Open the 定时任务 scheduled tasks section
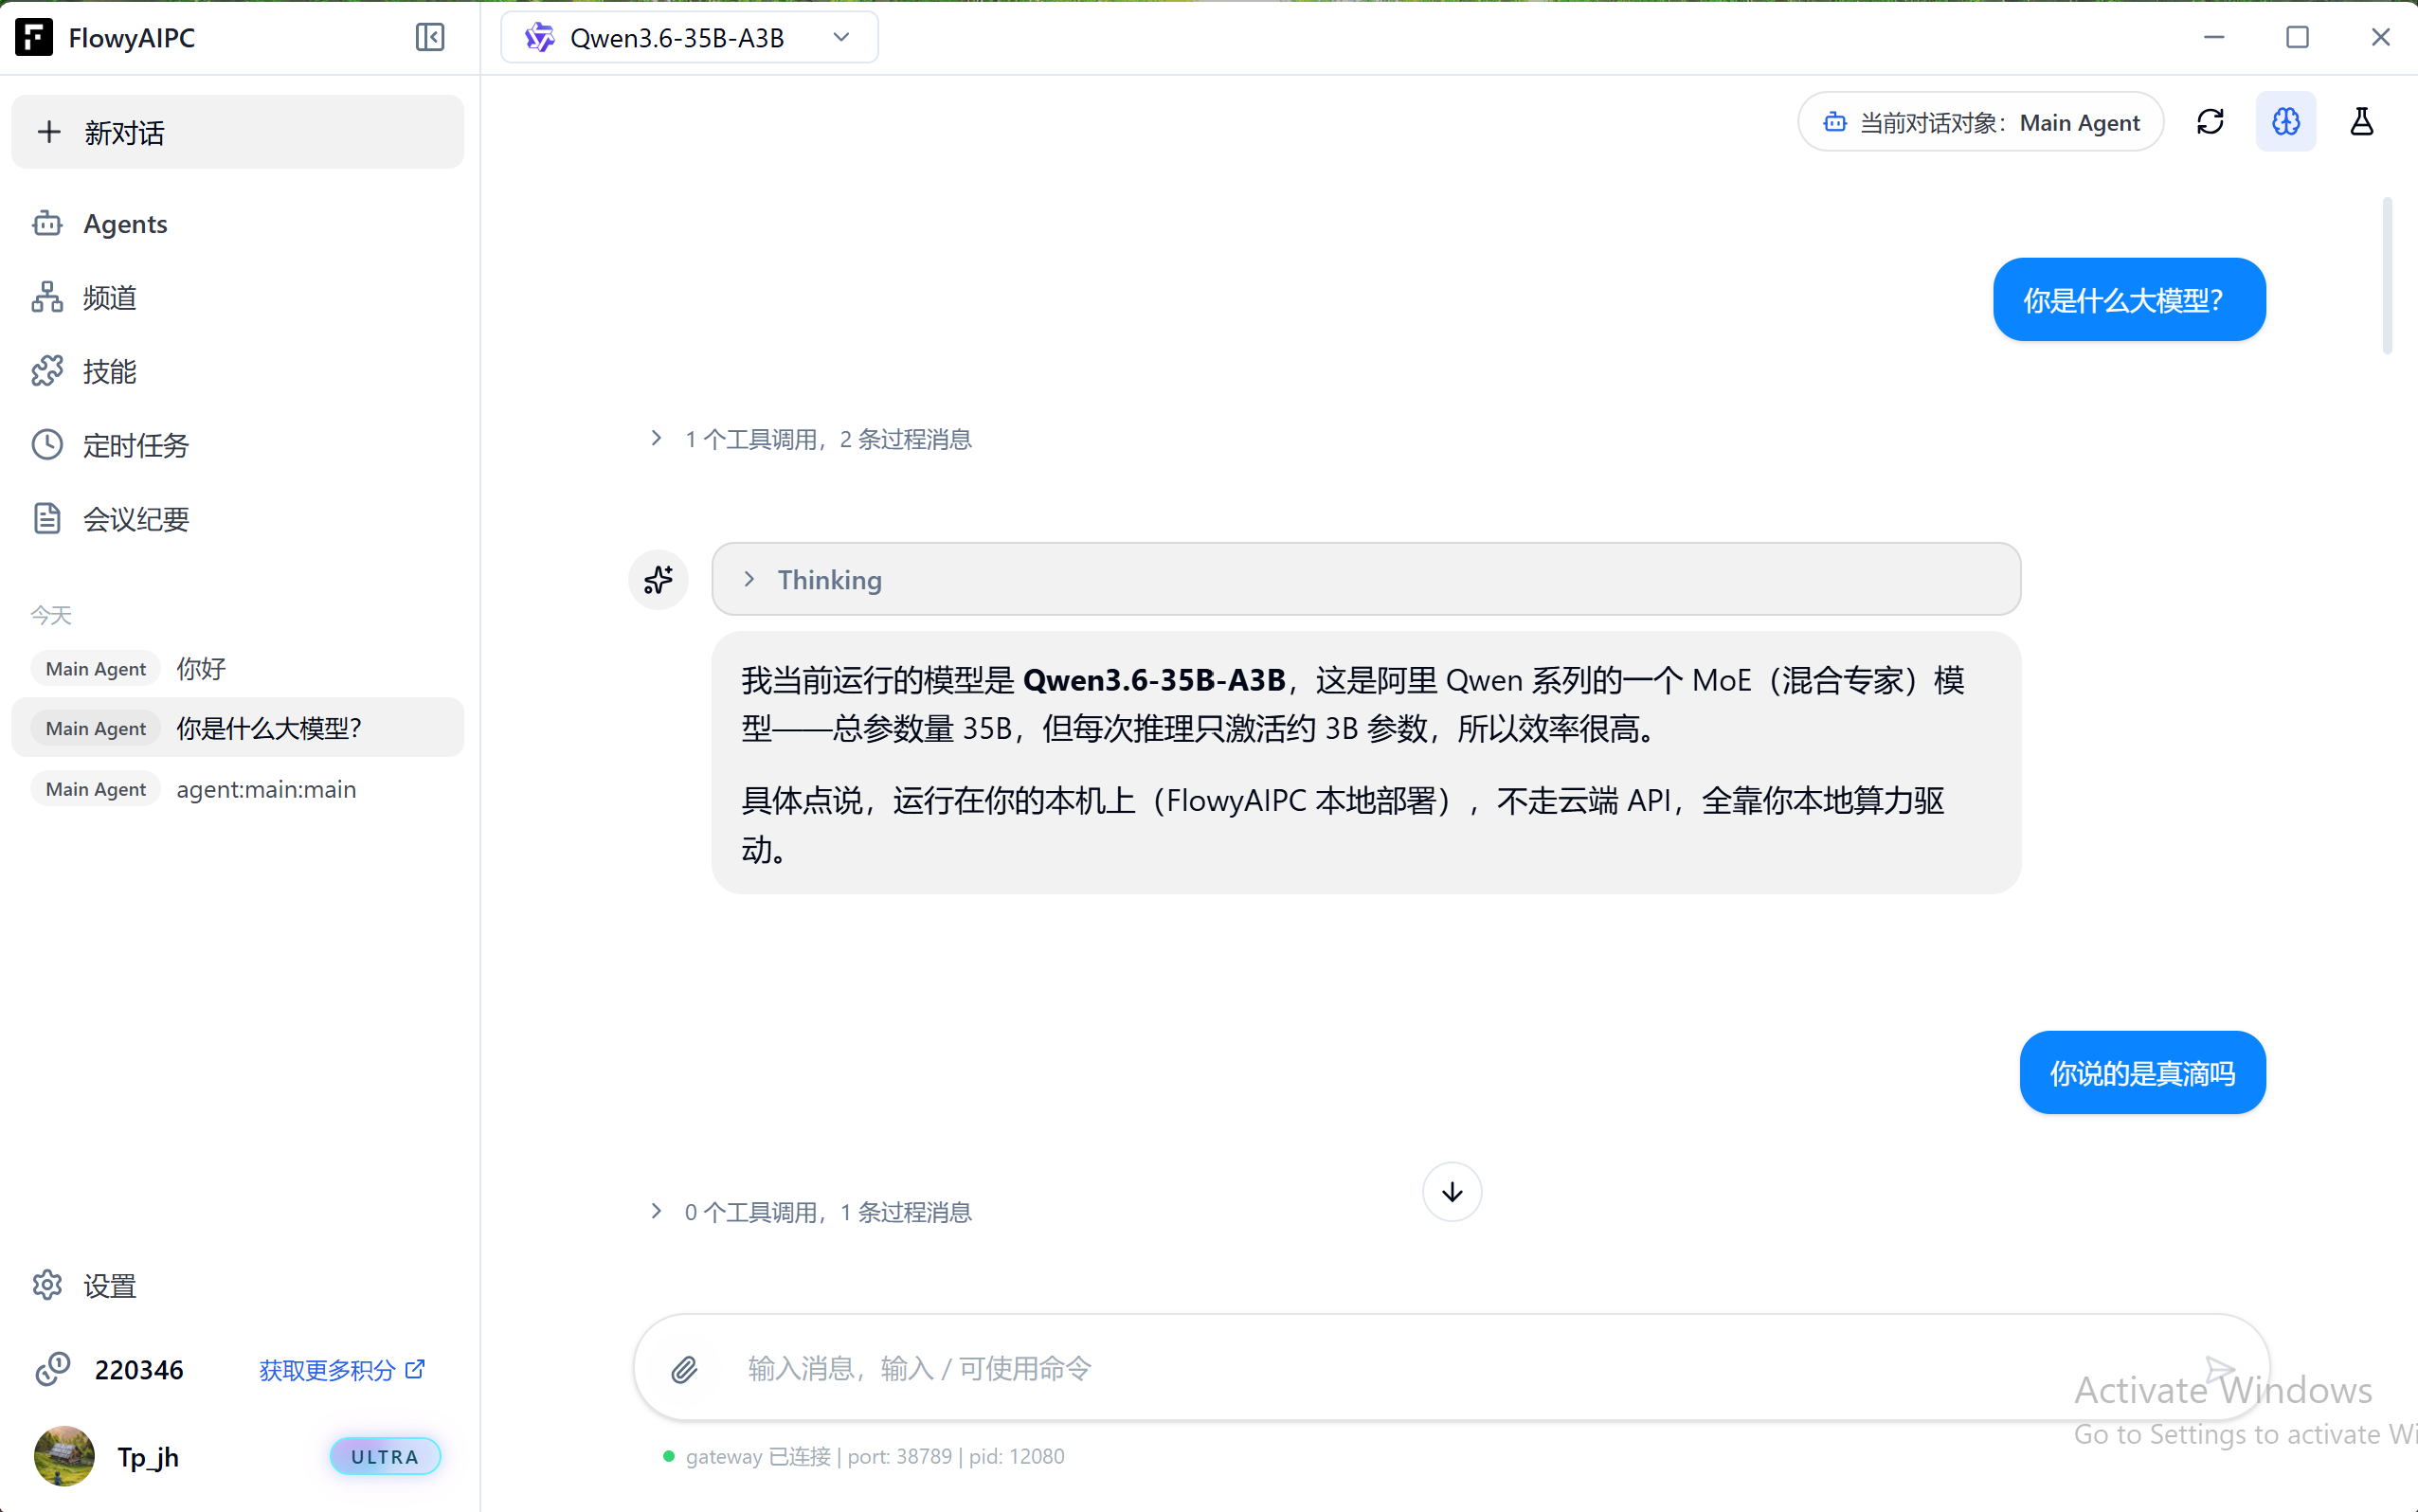The height and width of the screenshot is (1512, 2418). point(238,445)
